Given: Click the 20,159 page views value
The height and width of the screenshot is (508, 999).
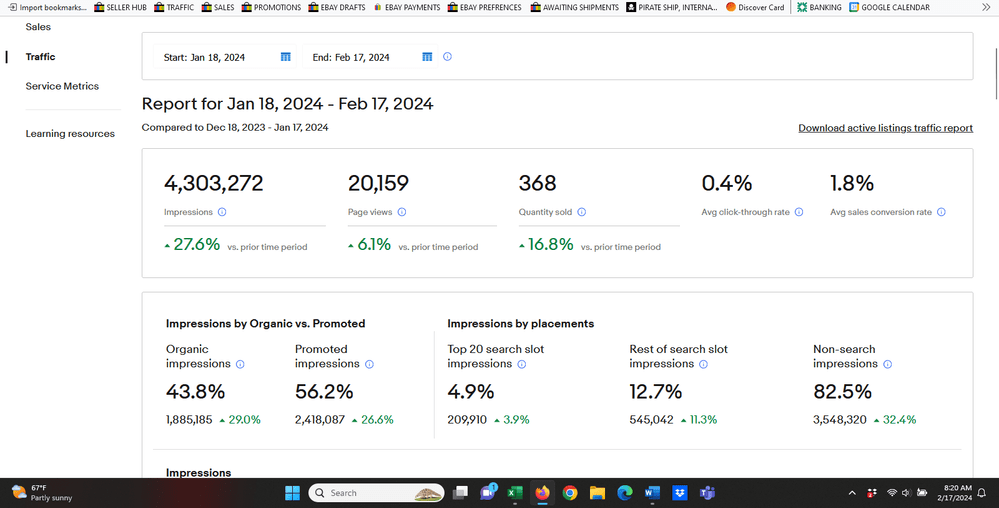Looking at the screenshot, I should 378,184.
